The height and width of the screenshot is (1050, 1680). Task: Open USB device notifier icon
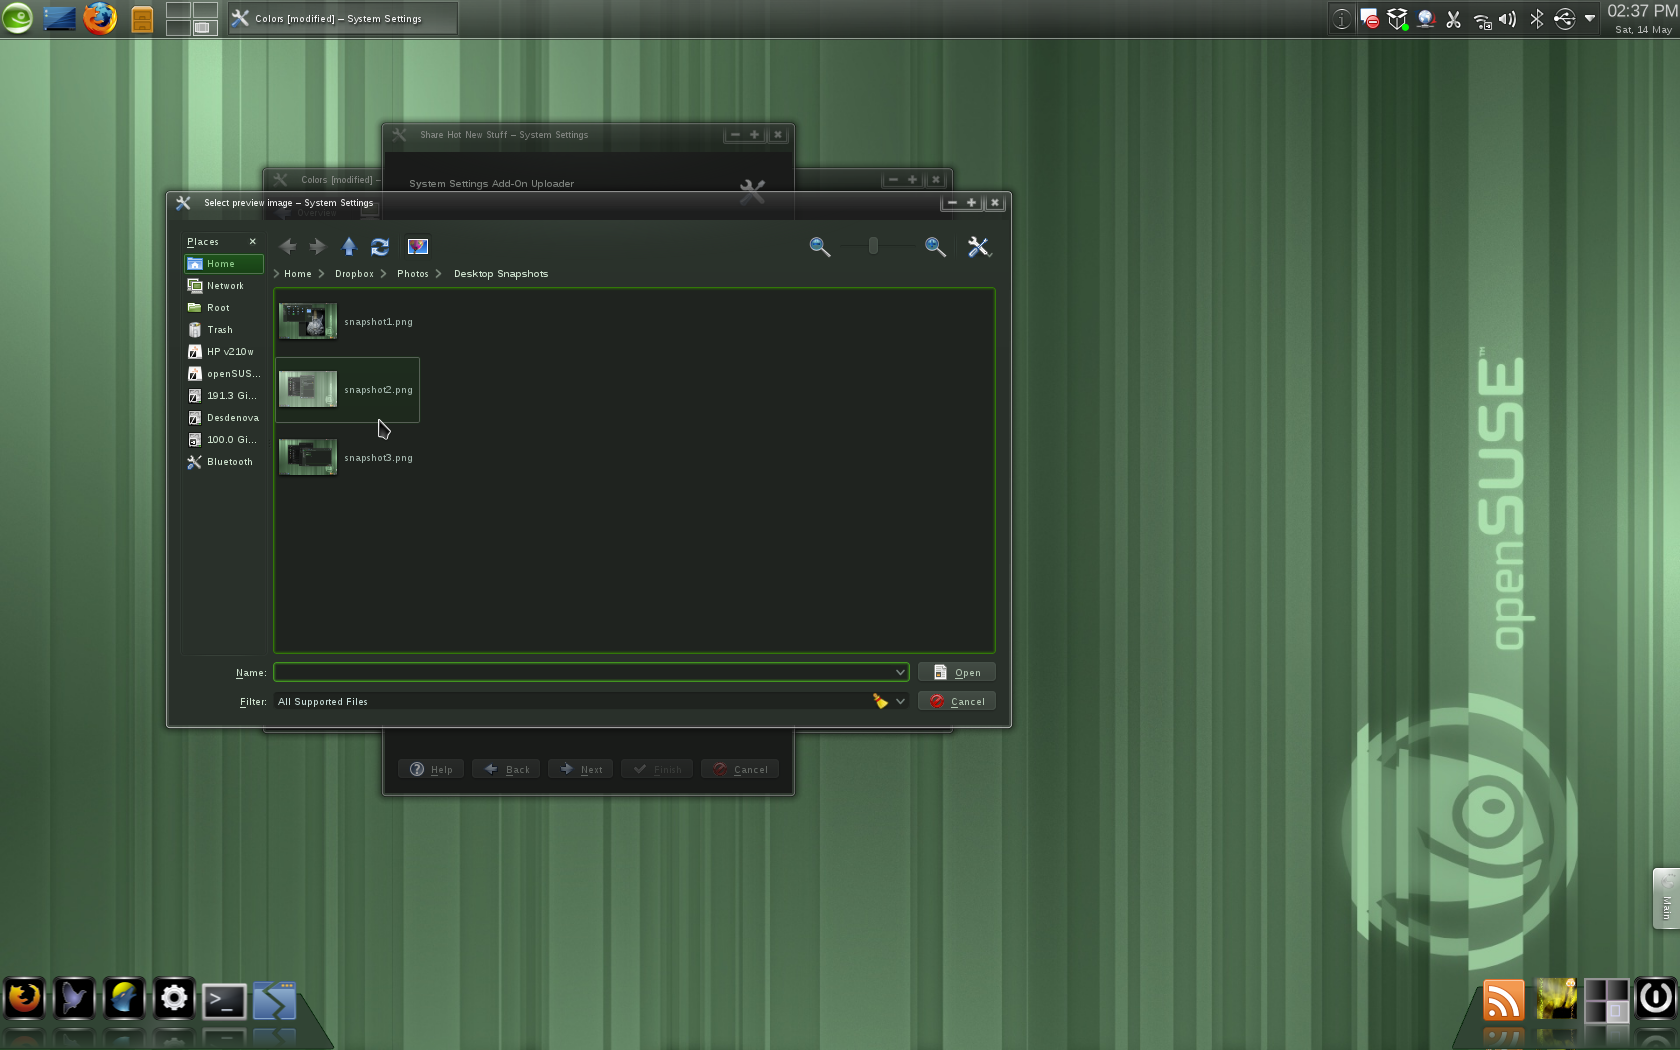point(1564,19)
